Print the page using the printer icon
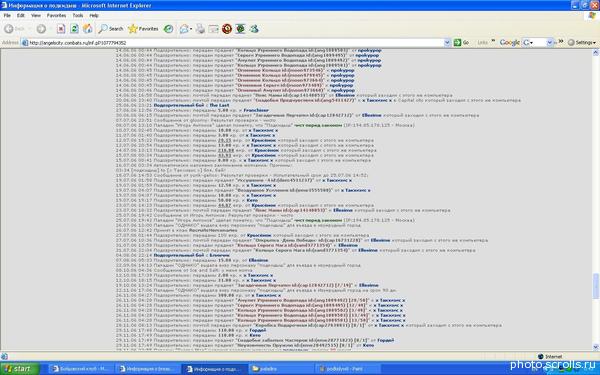This screenshot has height=375, width=600. click(201, 29)
